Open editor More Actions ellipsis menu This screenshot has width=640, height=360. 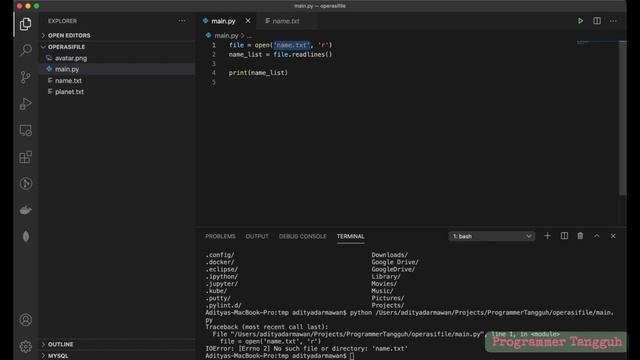coord(613,21)
